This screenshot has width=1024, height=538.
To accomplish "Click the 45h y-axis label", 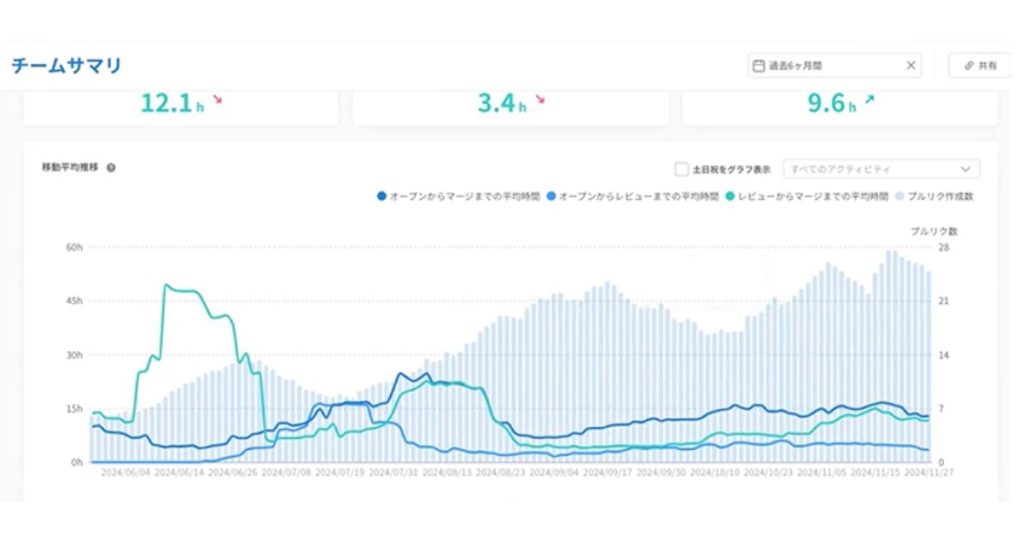I will pyautogui.click(x=74, y=301).
